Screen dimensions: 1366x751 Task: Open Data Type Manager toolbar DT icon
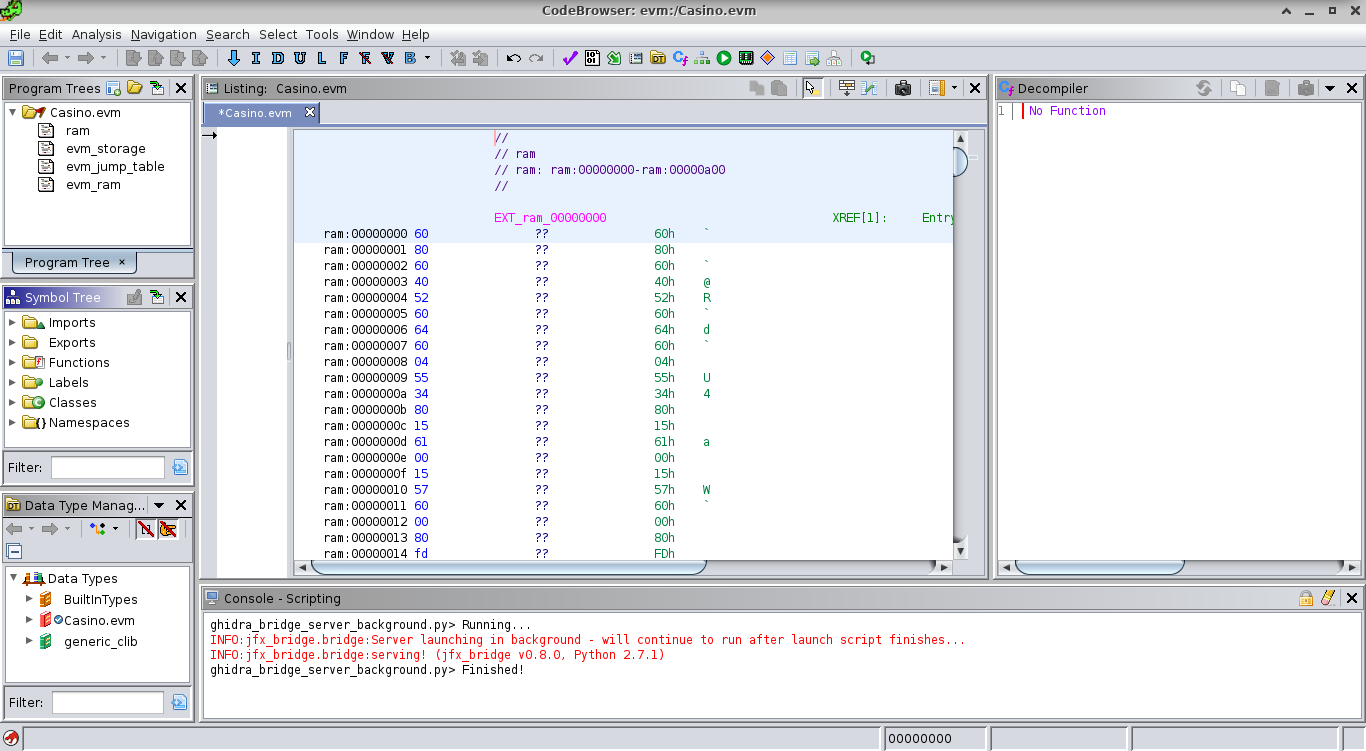[658, 58]
